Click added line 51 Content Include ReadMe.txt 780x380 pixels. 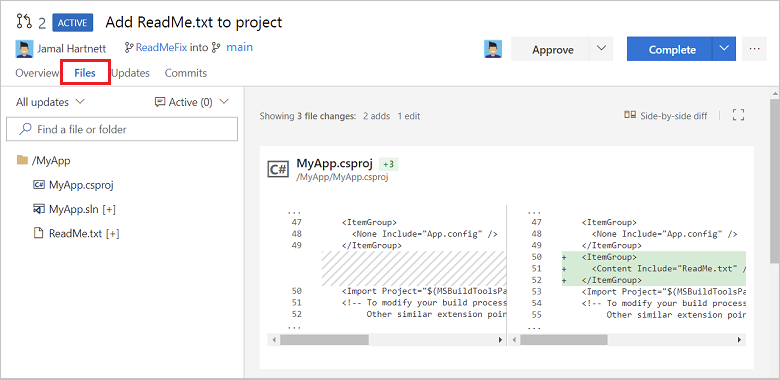[x=654, y=269]
